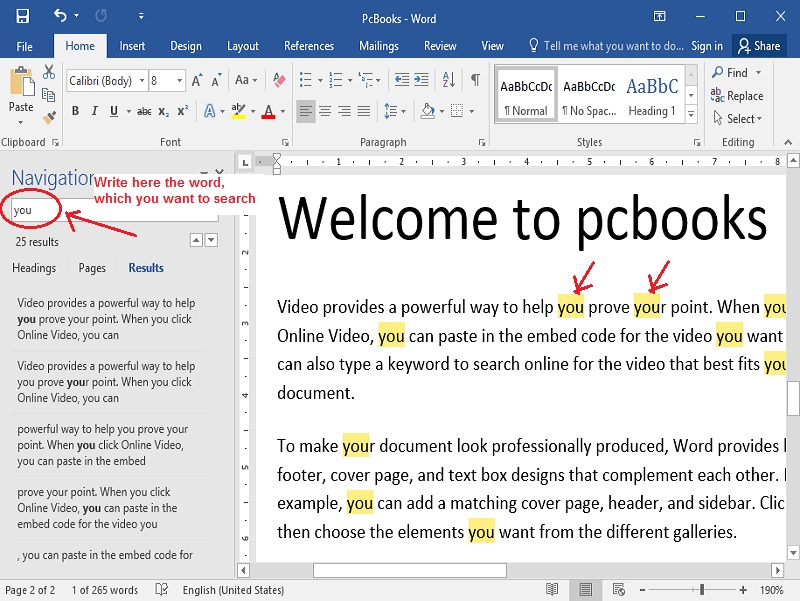800x601 pixels.
Task: Apply the No Spacing style
Action: coord(589,95)
